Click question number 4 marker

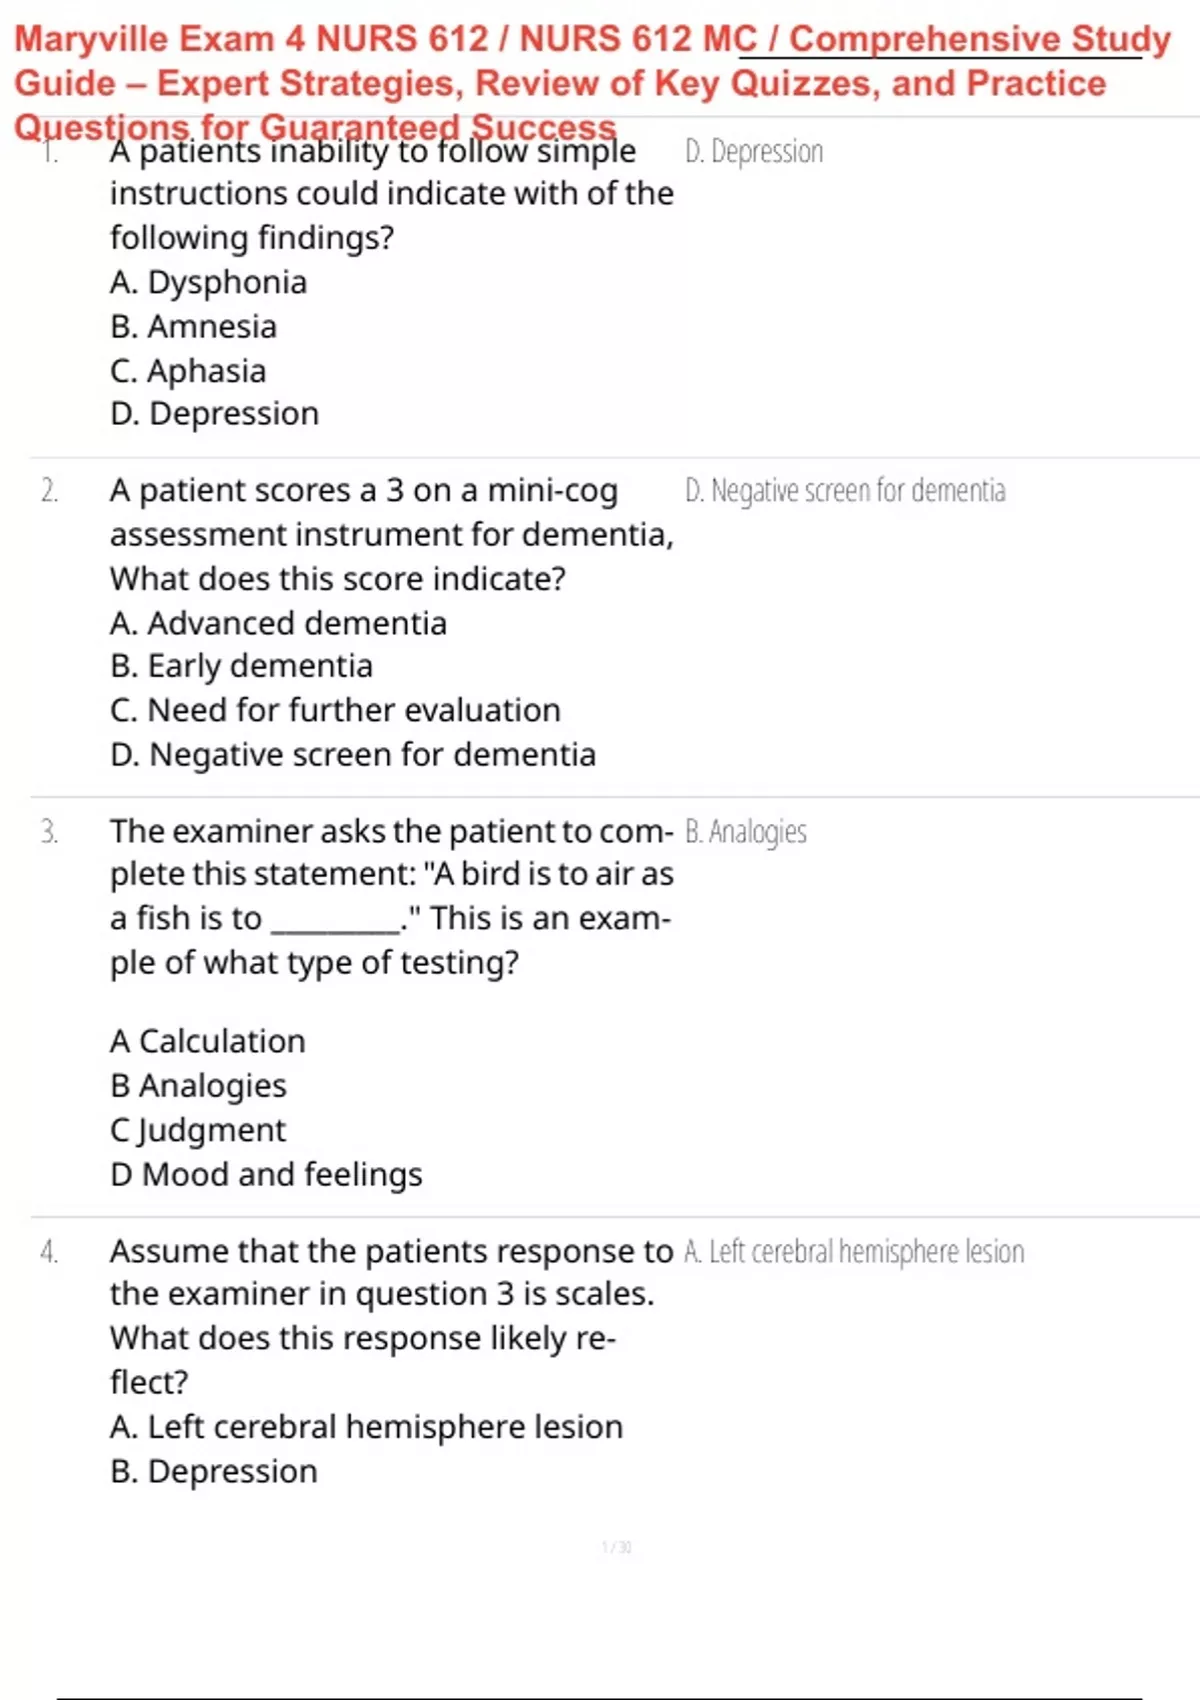click(x=49, y=1252)
